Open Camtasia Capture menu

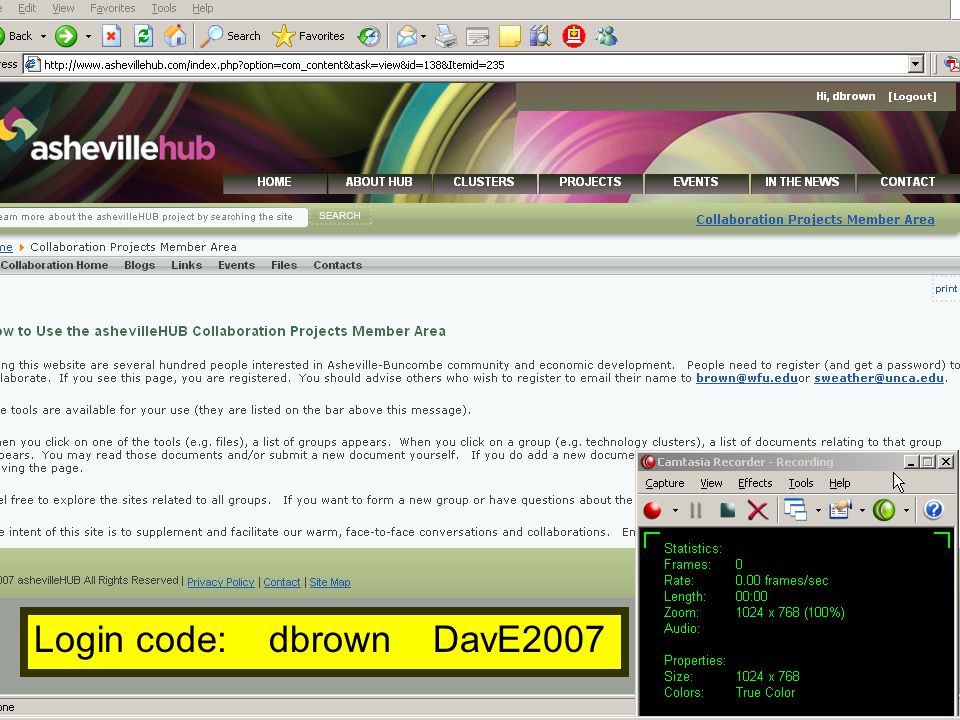pyautogui.click(x=665, y=483)
